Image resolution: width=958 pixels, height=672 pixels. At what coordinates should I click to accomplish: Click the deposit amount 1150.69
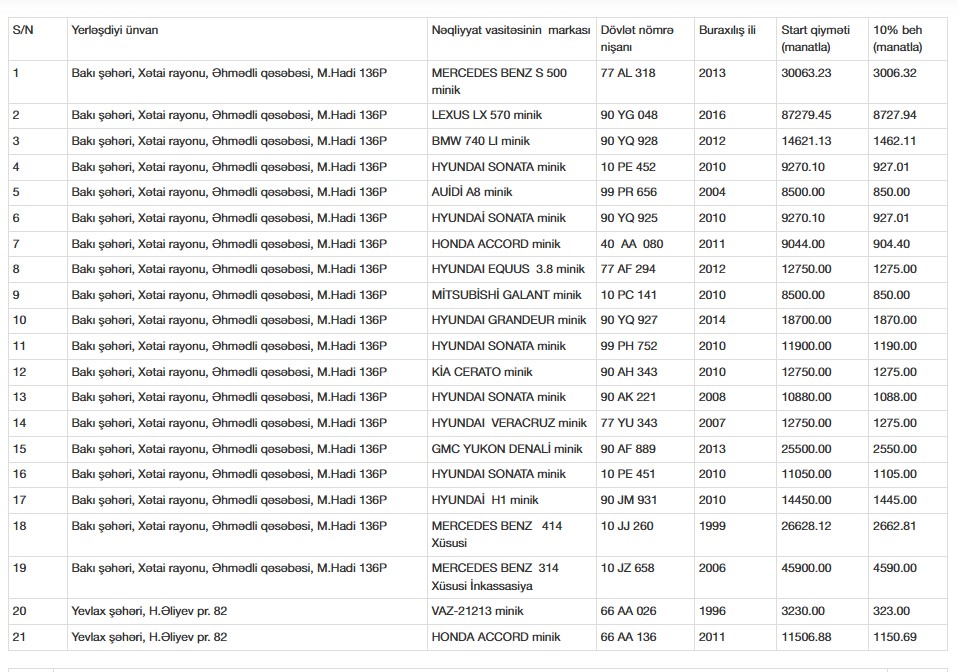(894, 637)
